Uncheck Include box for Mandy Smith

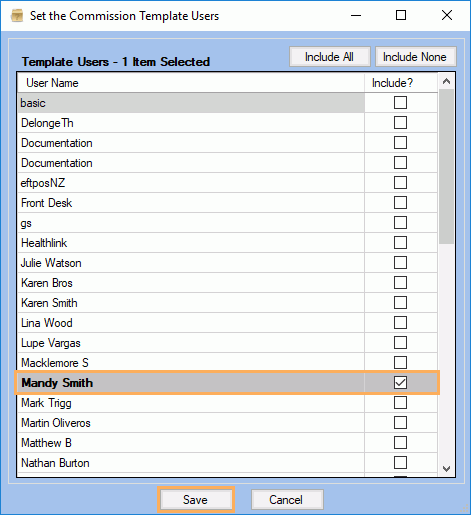(400, 383)
